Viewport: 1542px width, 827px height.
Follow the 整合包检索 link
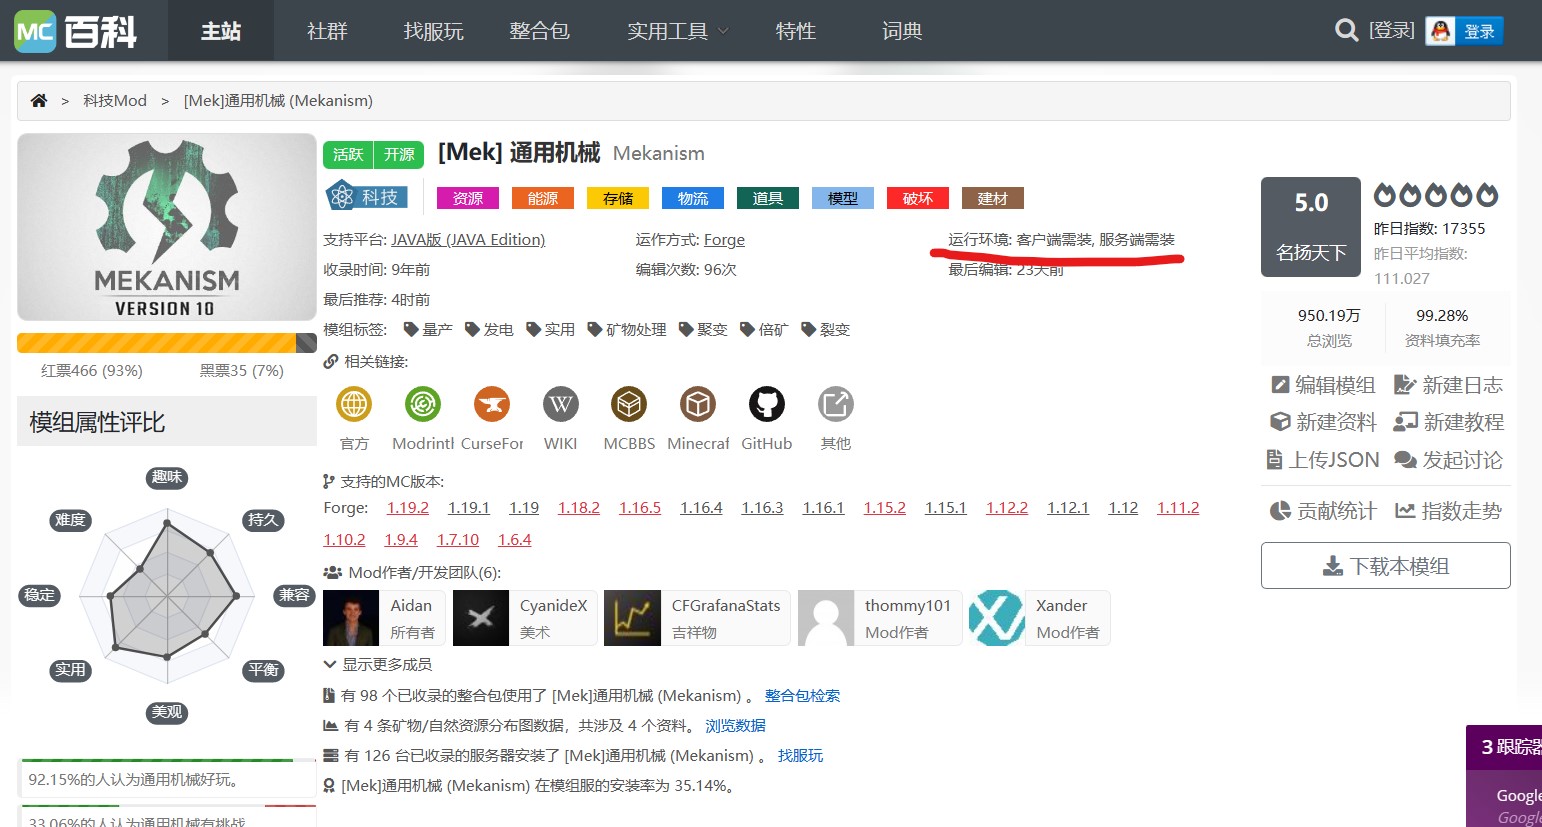click(x=802, y=695)
